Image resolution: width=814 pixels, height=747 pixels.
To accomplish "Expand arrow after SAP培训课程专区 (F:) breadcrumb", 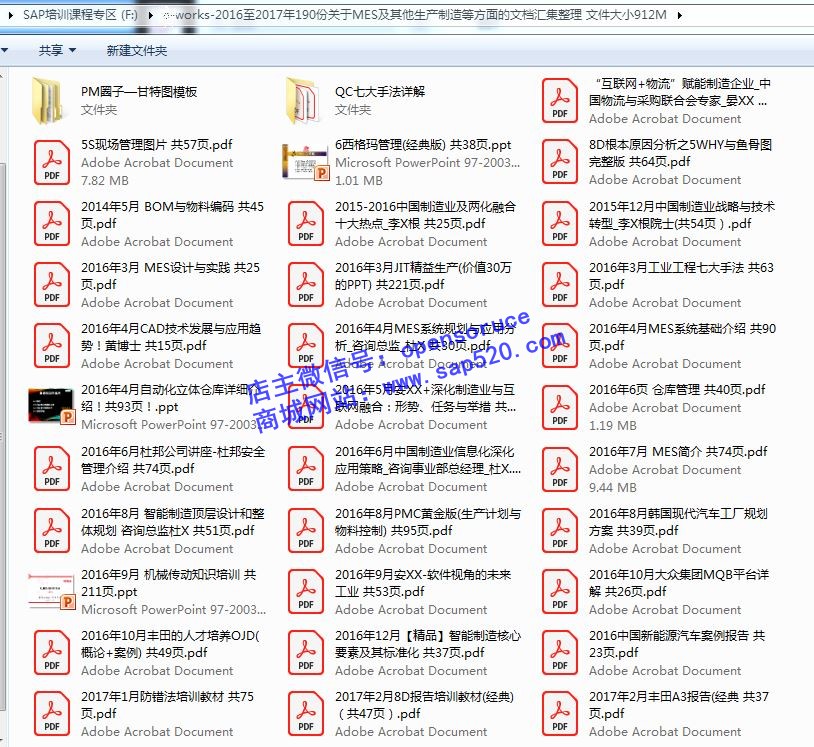I will point(151,15).
